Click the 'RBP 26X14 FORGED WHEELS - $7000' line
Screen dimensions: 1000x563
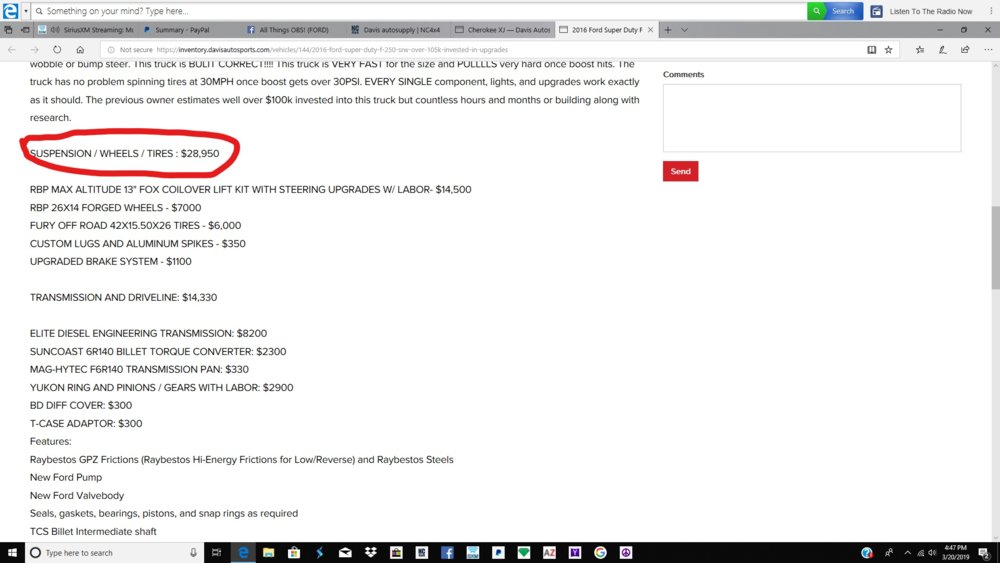tap(115, 208)
